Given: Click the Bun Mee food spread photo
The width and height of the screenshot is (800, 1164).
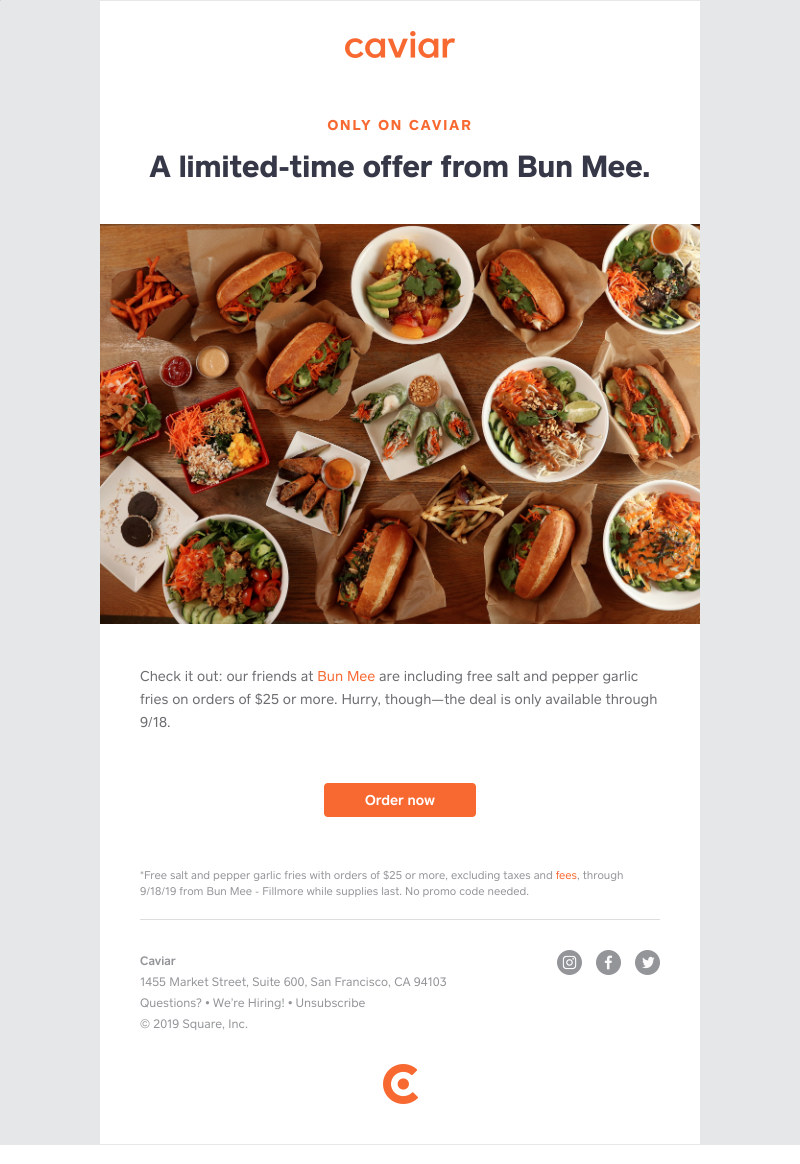Looking at the screenshot, I should (400, 424).
